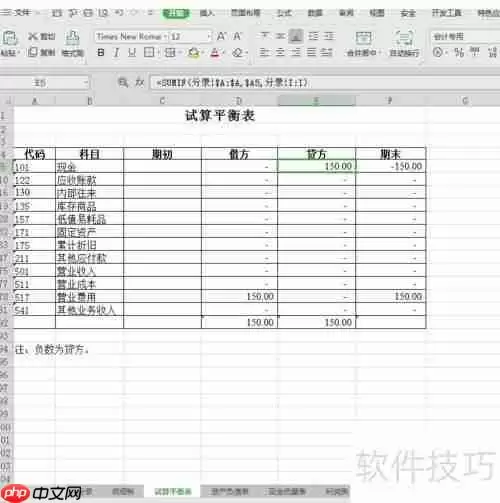This screenshot has height=503, width=500.
Task: Select the 借方 header cell
Action: click(x=239, y=154)
